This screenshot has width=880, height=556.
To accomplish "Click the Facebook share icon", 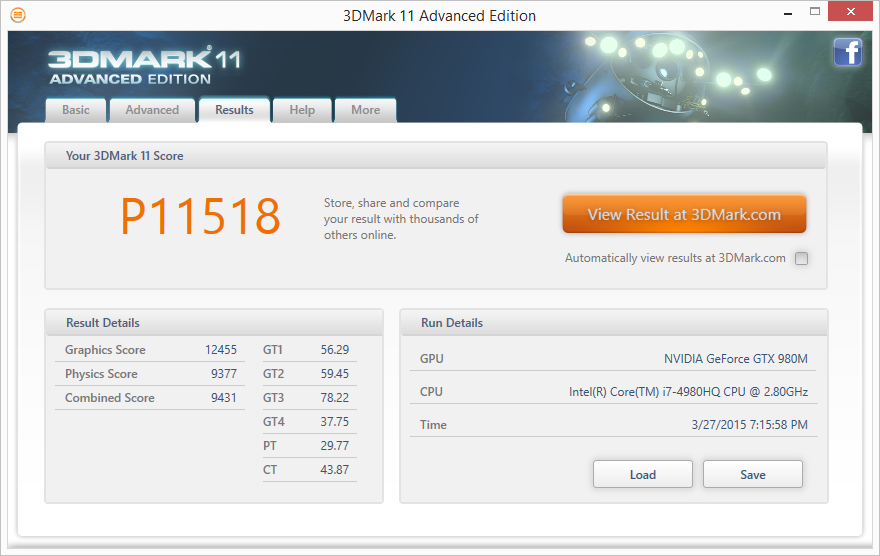I will (847, 52).
